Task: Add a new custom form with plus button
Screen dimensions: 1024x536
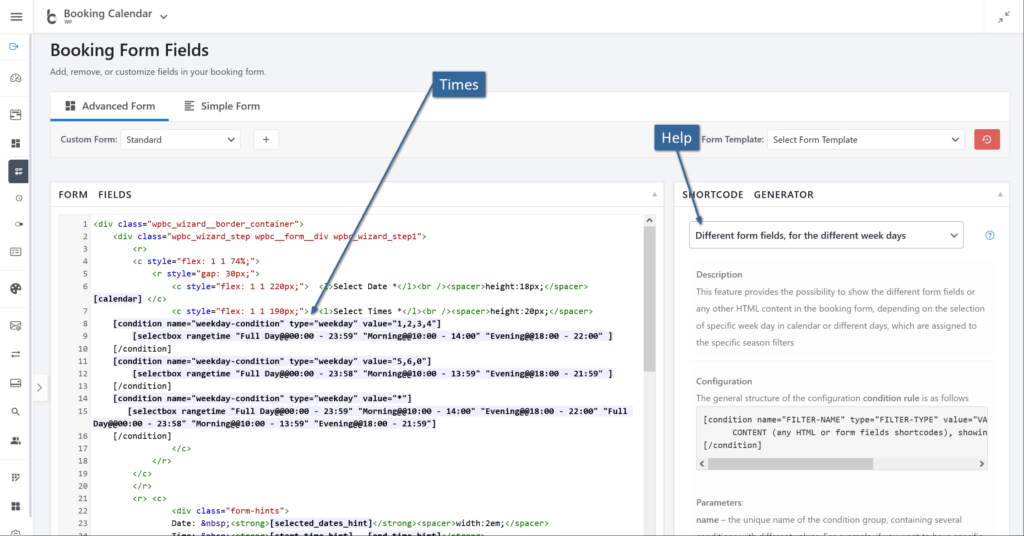Action: pos(266,140)
